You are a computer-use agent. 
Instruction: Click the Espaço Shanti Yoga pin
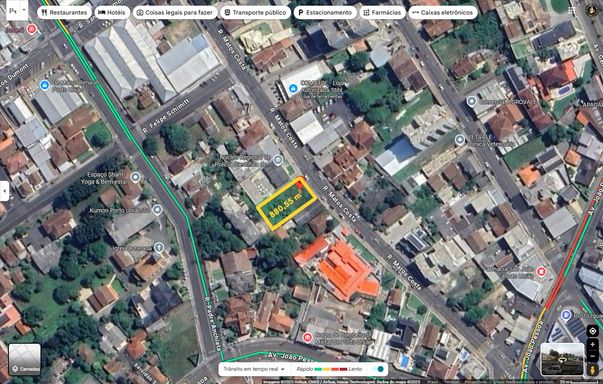click(x=135, y=177)
